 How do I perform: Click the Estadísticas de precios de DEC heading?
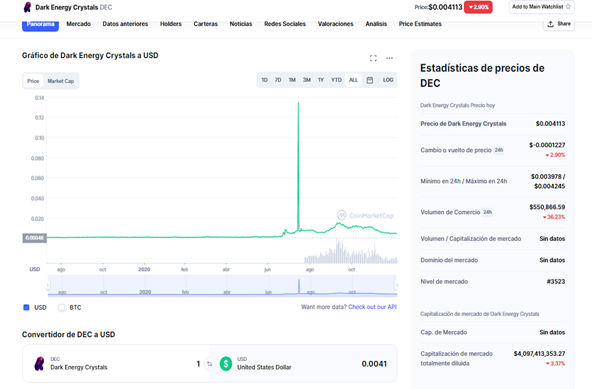coord(482,76)
